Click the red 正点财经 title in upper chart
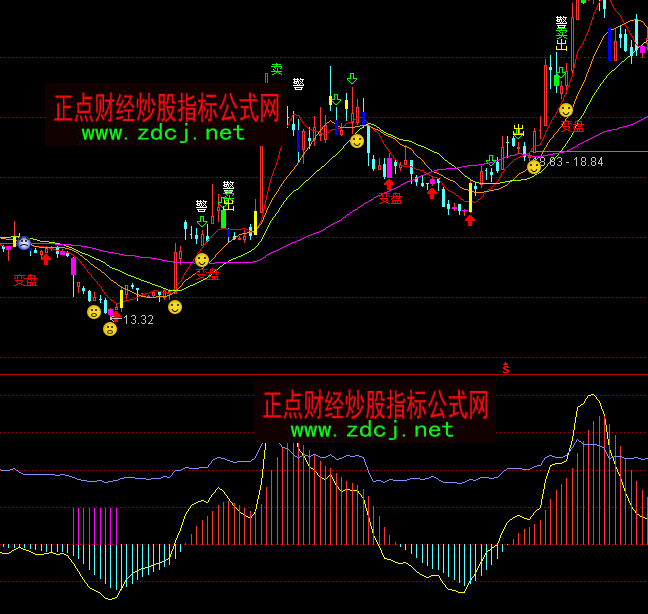Viewport: 648px width, 614px height. click(165, 107)
